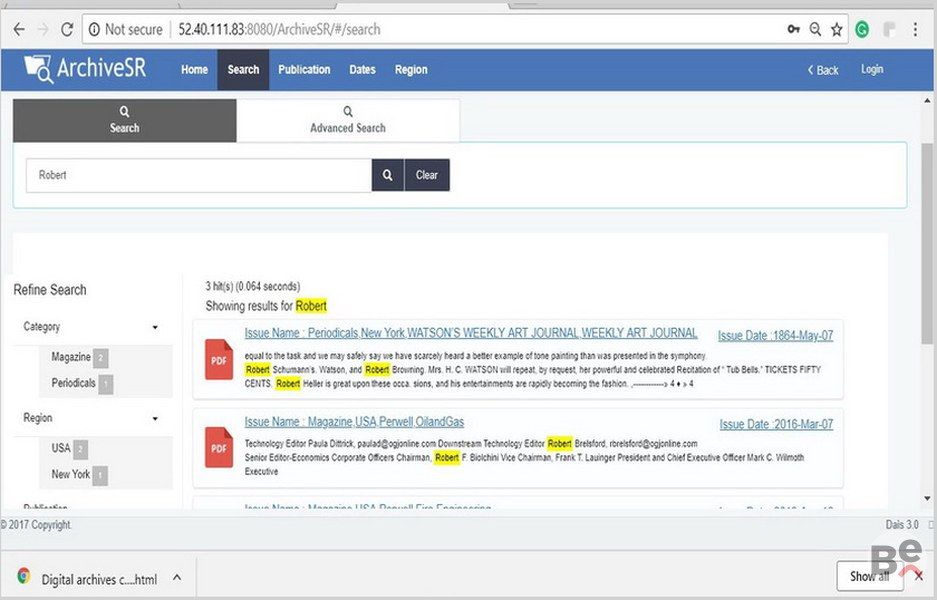This screenshot has height=600, width=937.
Task: Open the Publication menu in navbar
Action: click(x=304, y=70)
